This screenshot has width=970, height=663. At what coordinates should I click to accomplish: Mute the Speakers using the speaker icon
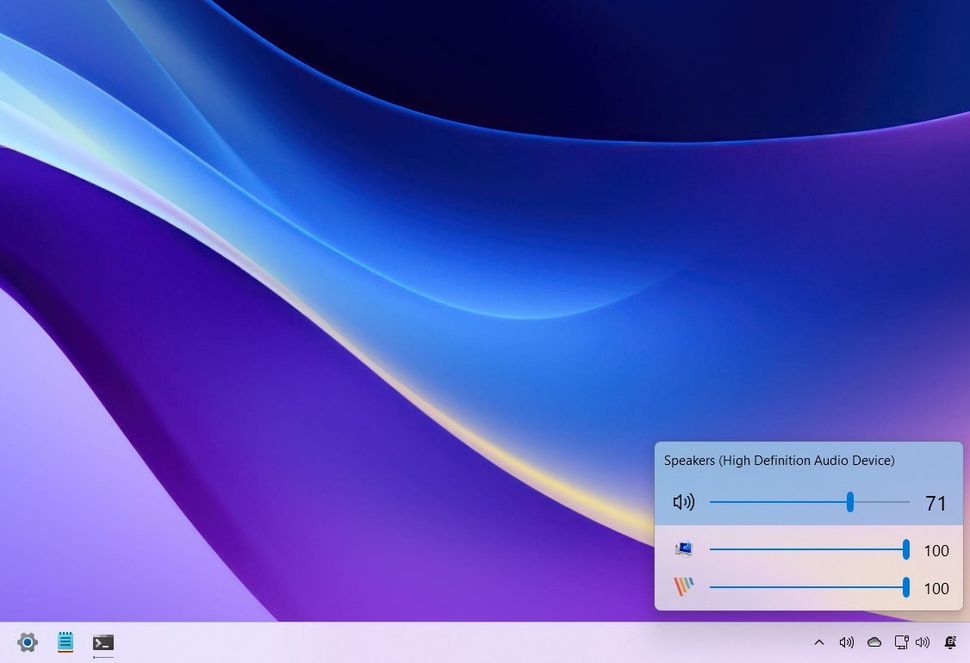pyautogui.click(x=684, y=502)
